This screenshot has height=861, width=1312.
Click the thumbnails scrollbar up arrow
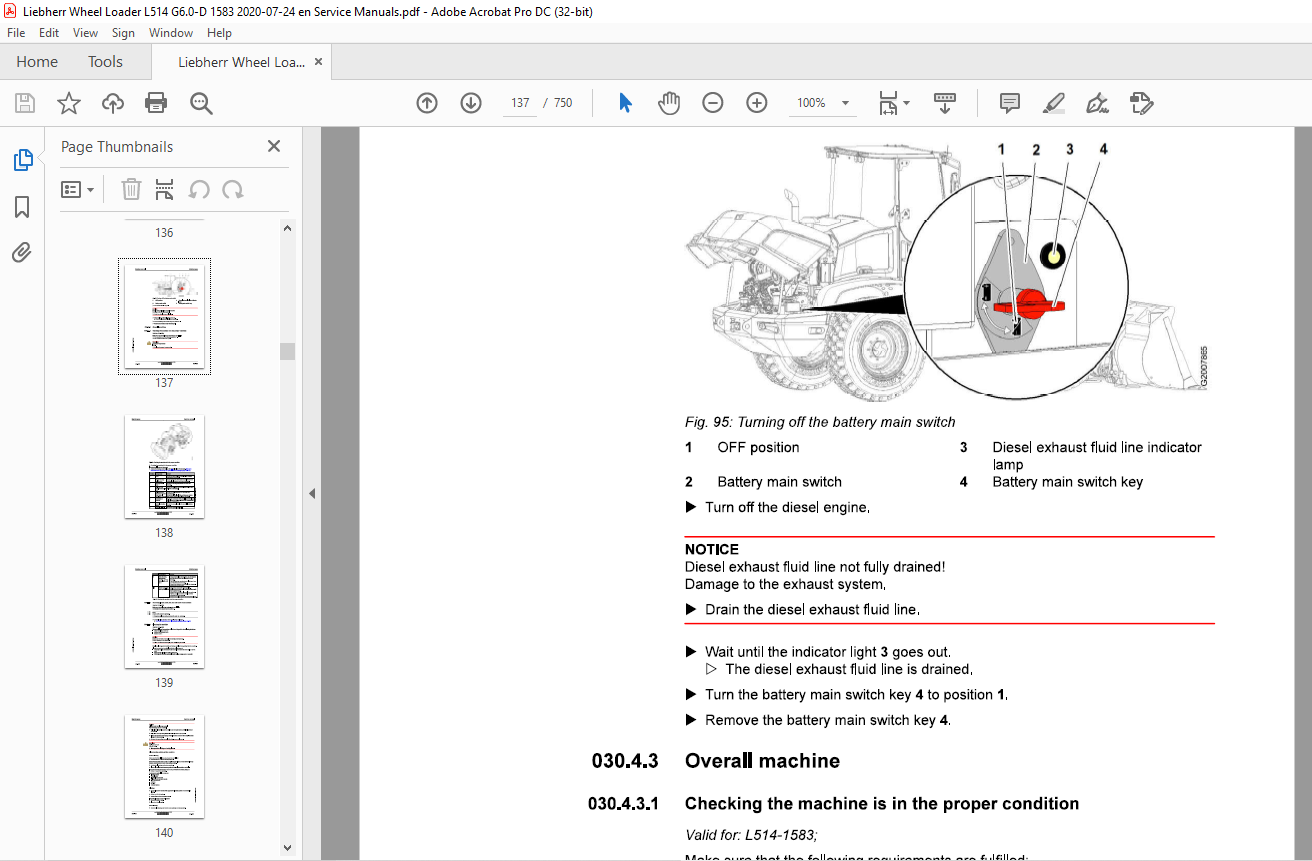click(288, 228)
